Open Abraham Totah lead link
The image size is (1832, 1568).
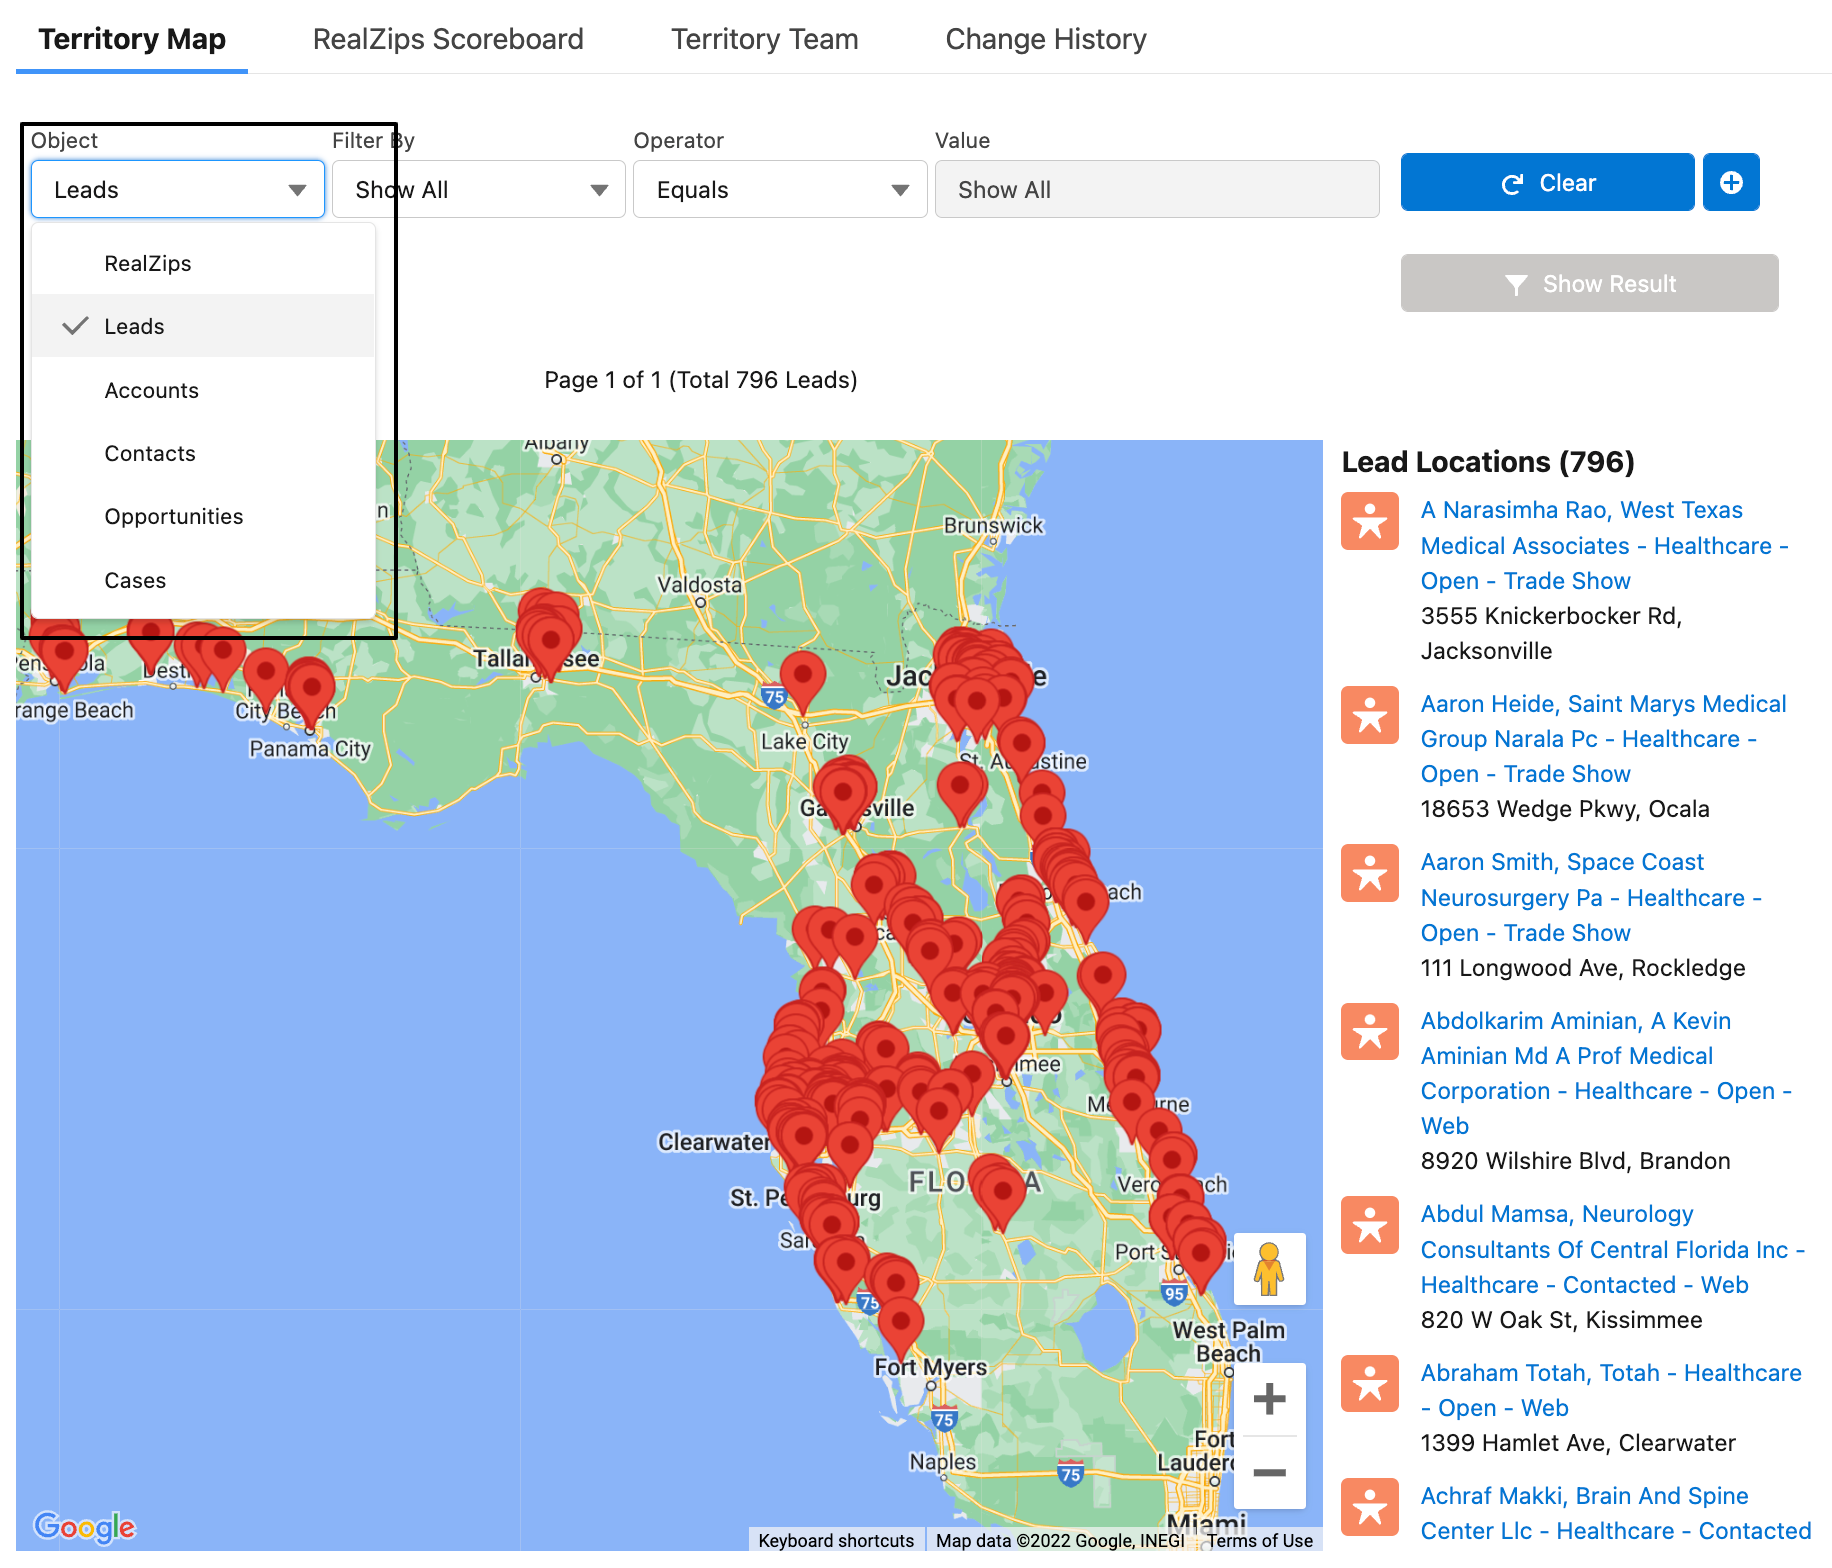[1610, 1390]
